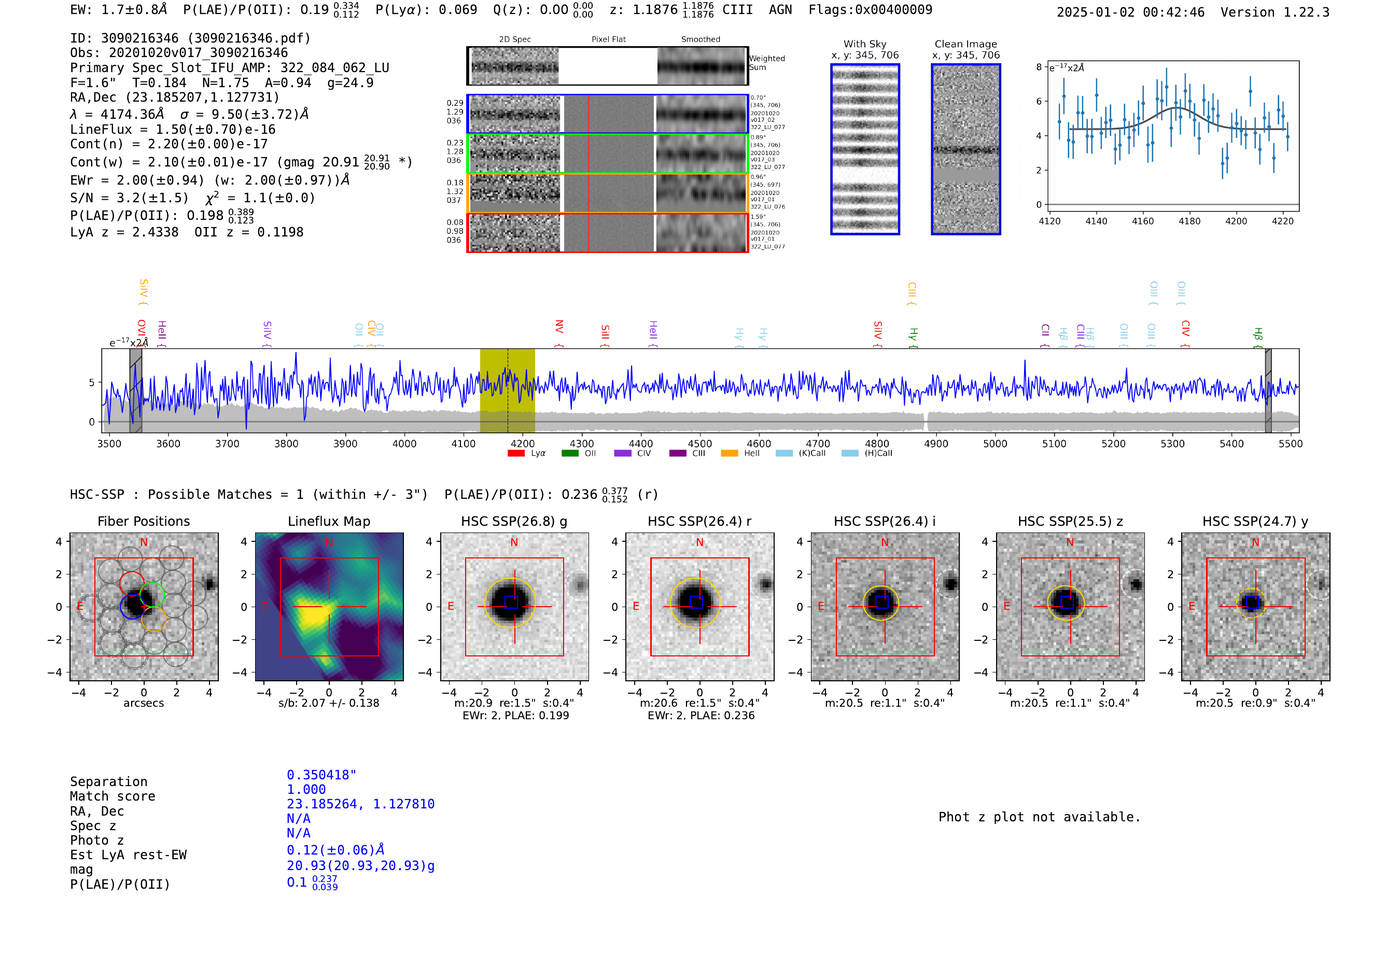Click the blue RA, Dec 23.185264, 1.127810
1400x953 pixels.
pos(361,804)
